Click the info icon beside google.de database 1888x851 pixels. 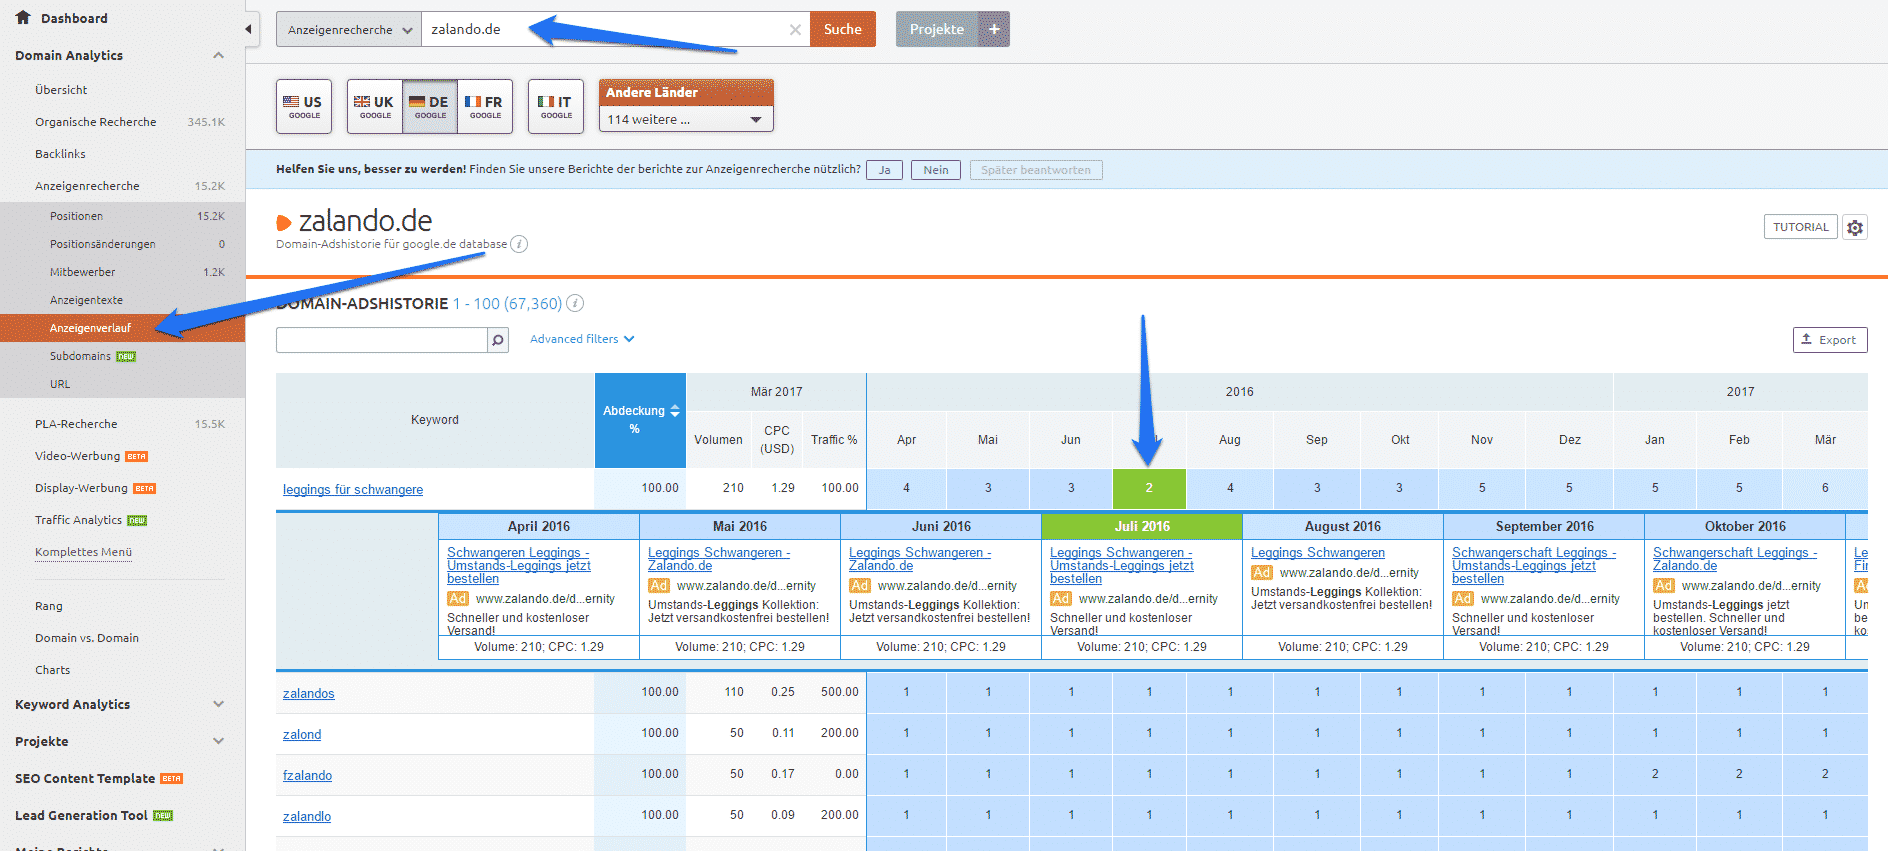tap(519, 244)
